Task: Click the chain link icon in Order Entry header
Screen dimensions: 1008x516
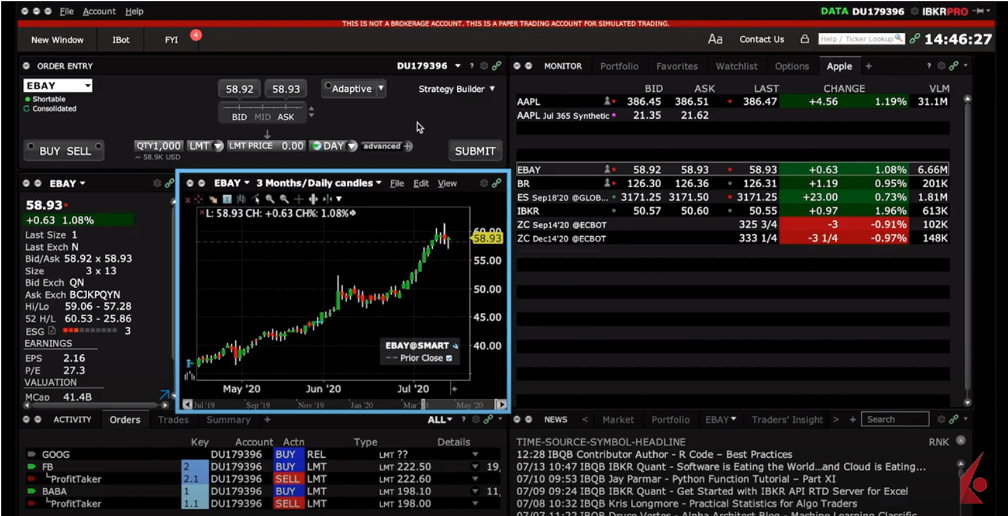Action: click(x=497, y=66)
